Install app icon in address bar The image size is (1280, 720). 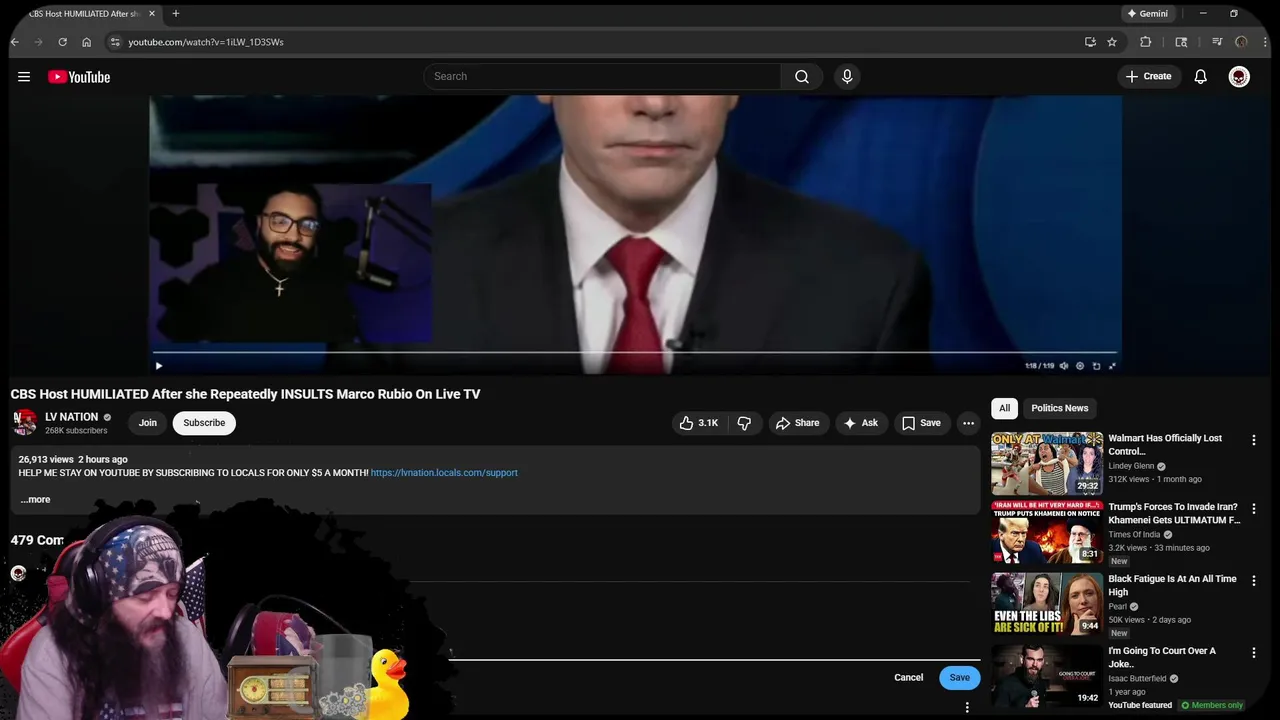point(1090,42)
